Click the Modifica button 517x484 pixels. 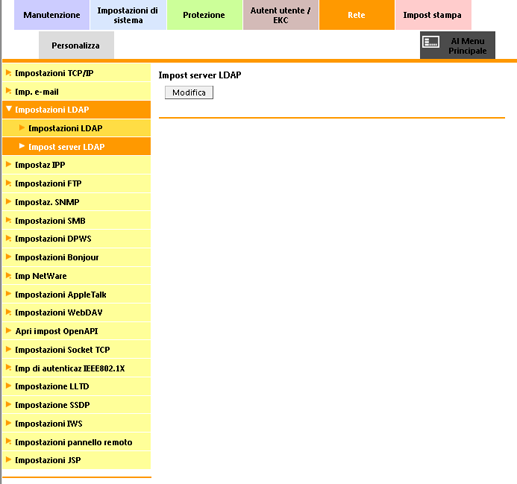[x=189, y=92]
